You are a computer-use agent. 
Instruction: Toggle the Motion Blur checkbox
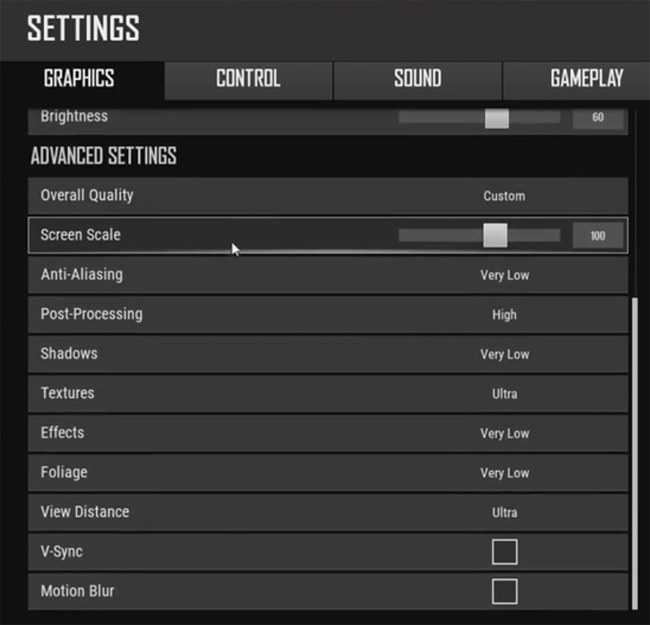tap(504, 591)
